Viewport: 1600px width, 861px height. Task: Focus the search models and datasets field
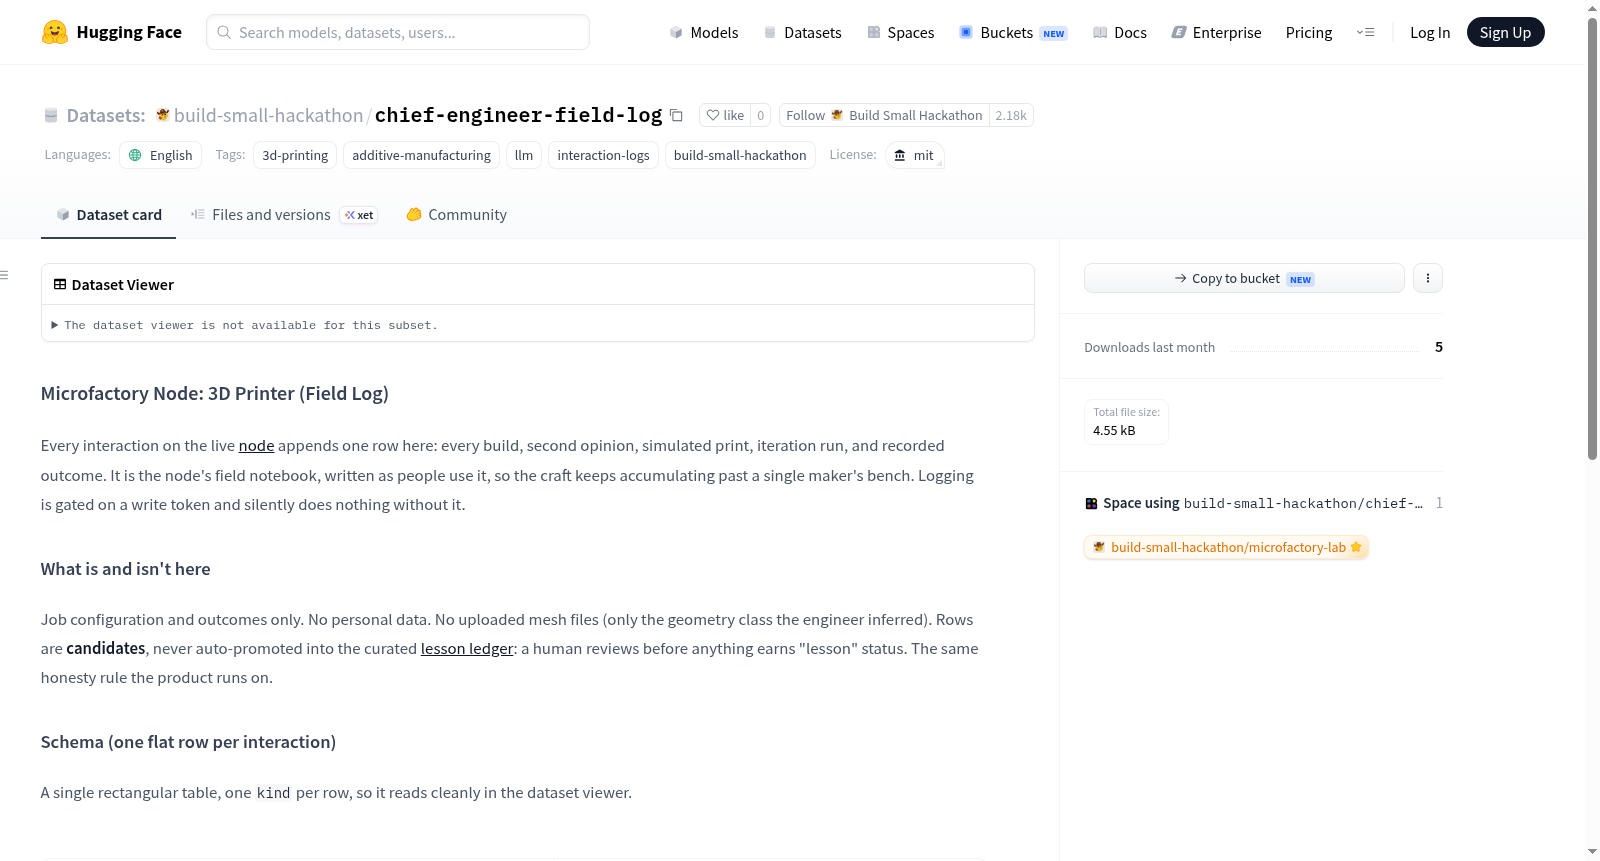(x=398, y=32)
